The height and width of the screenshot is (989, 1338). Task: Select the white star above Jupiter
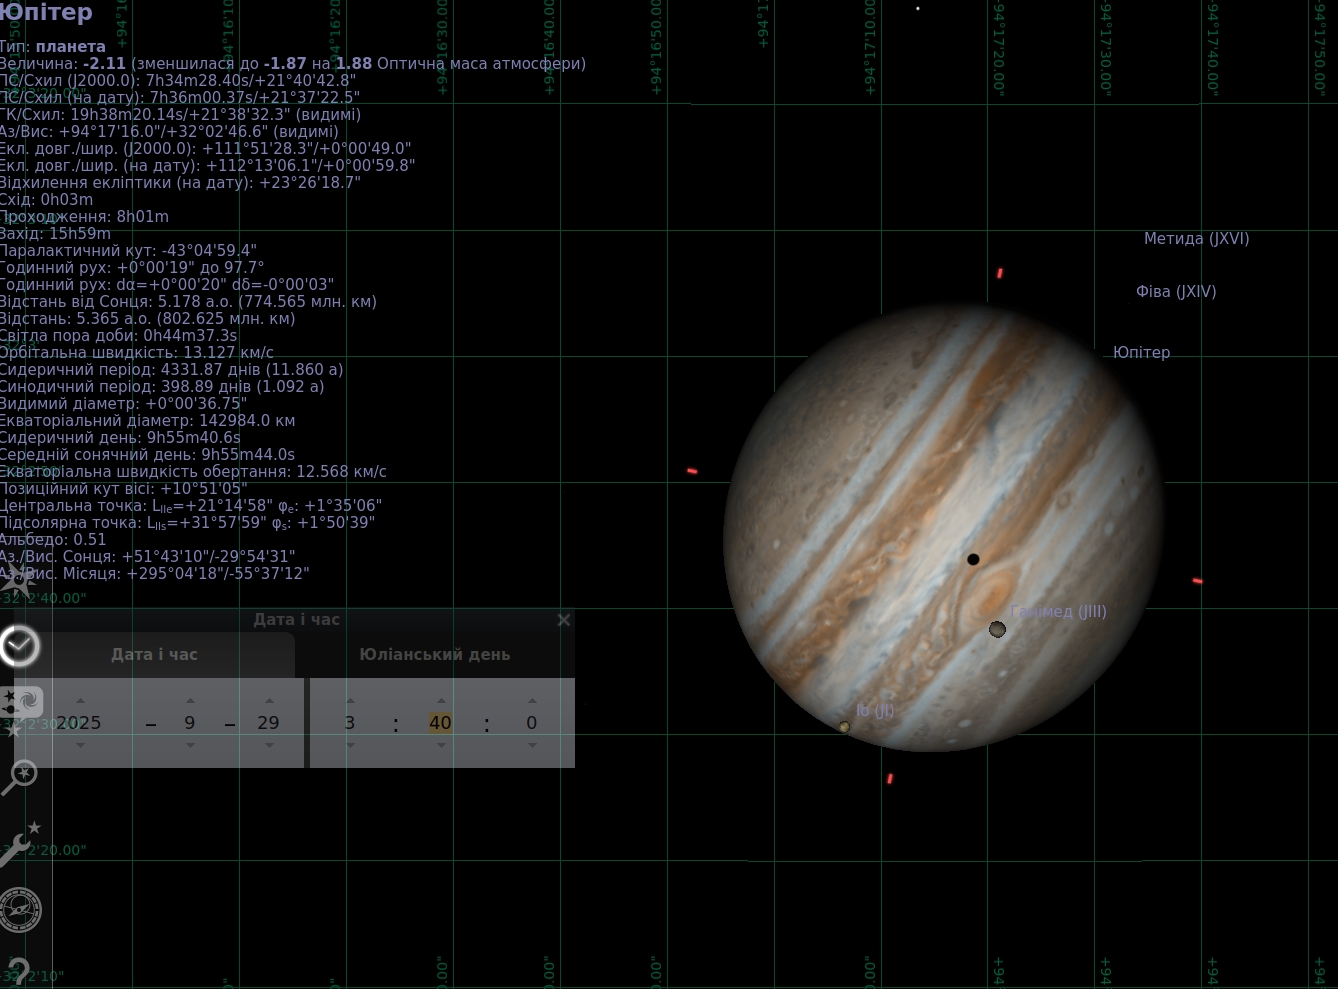pos(917,9)
